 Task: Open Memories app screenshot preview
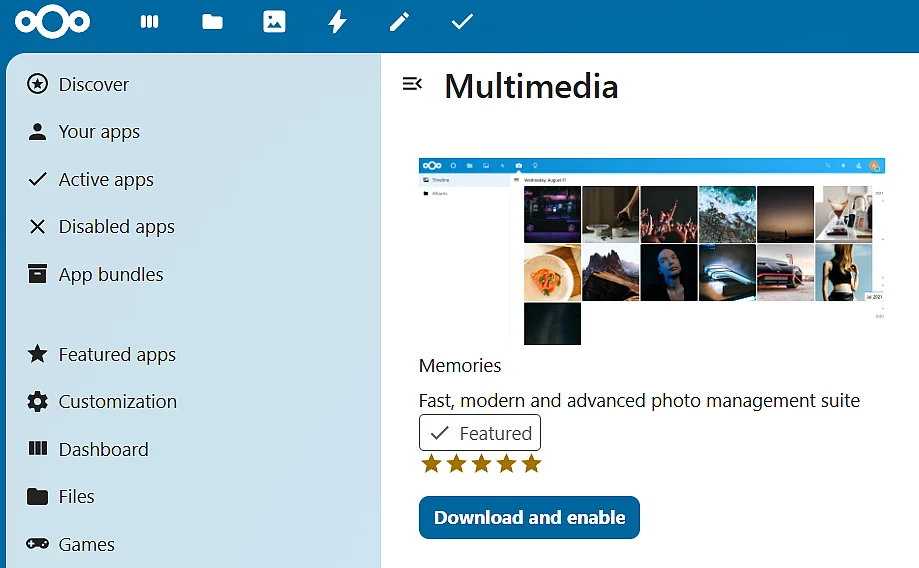(x=652, y=251)
